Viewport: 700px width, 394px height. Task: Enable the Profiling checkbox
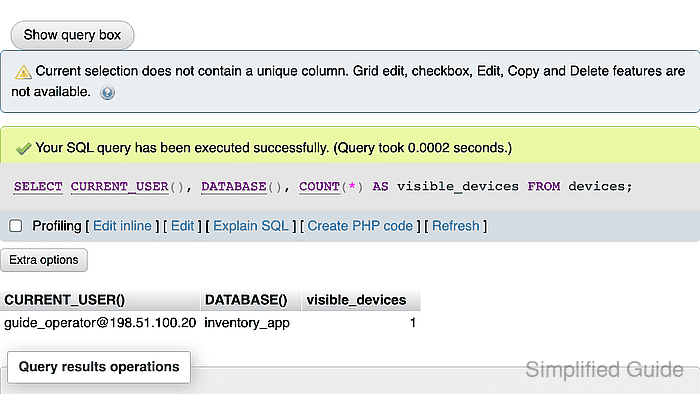tap(16, 226)
